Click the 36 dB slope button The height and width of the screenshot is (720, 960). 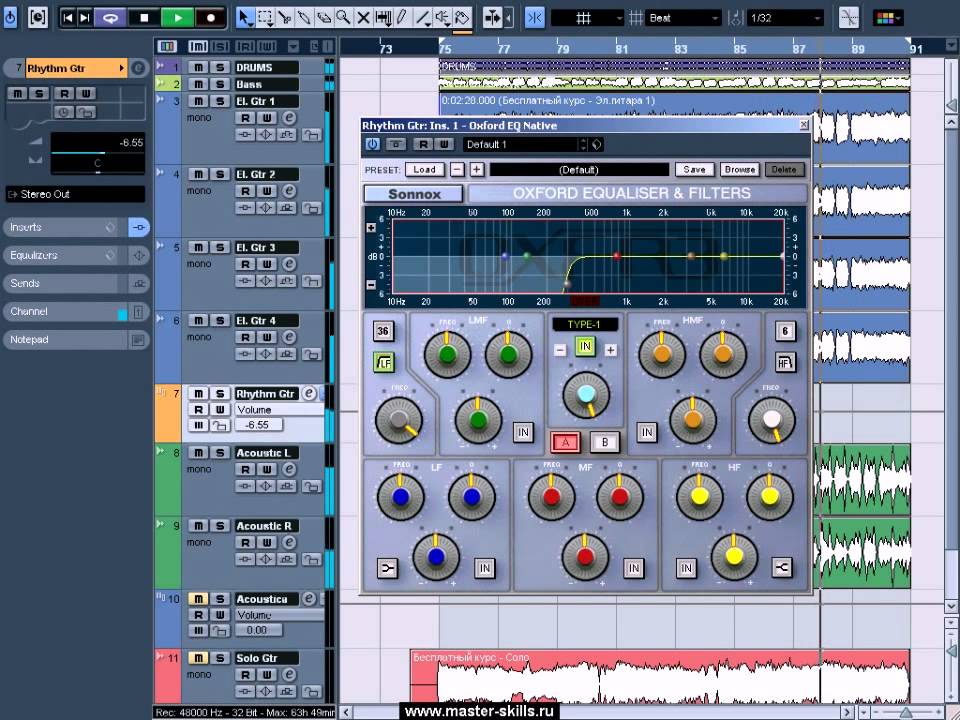coord(383,331)
